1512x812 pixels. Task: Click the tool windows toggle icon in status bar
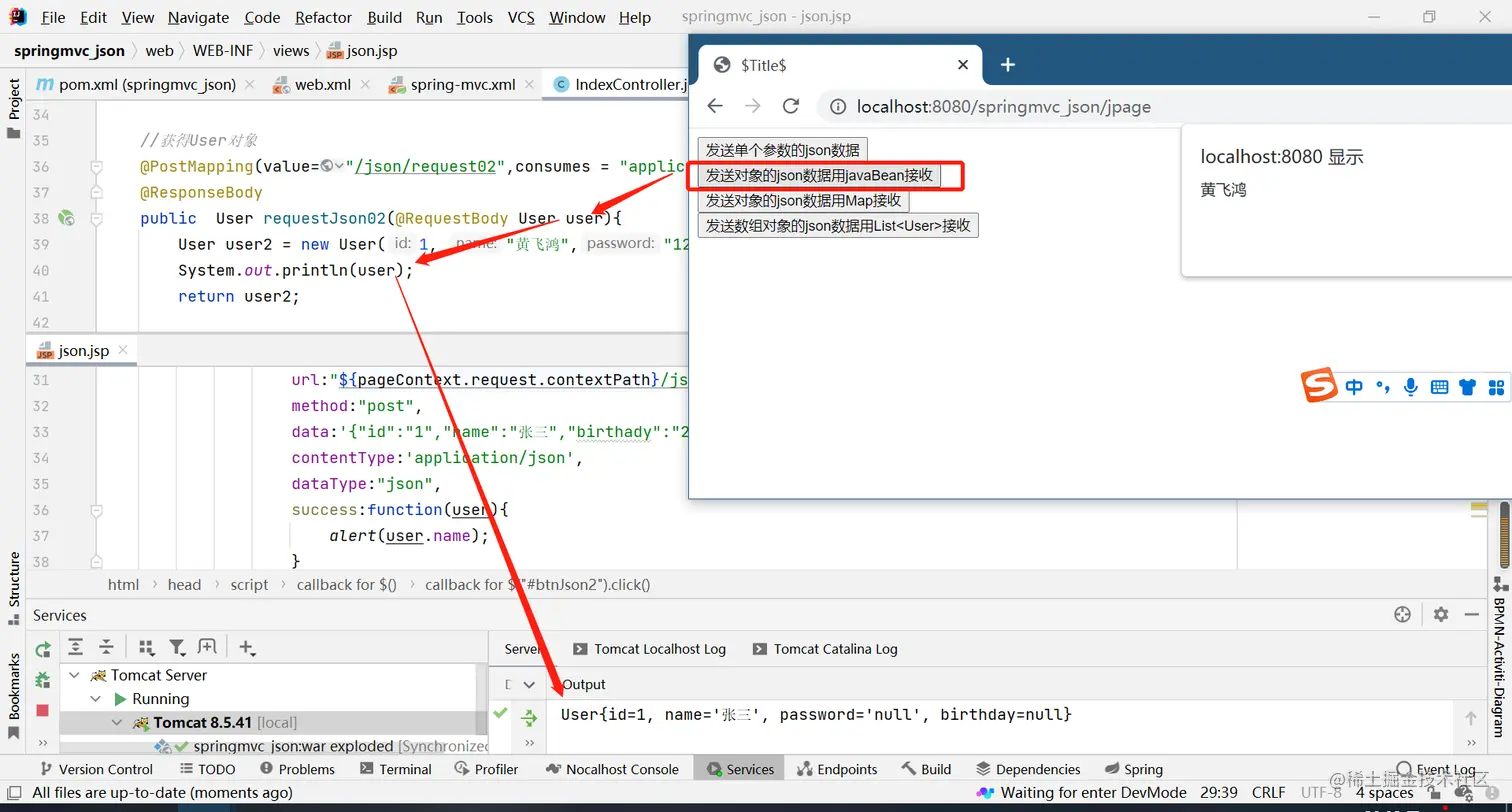click(14, 793)
